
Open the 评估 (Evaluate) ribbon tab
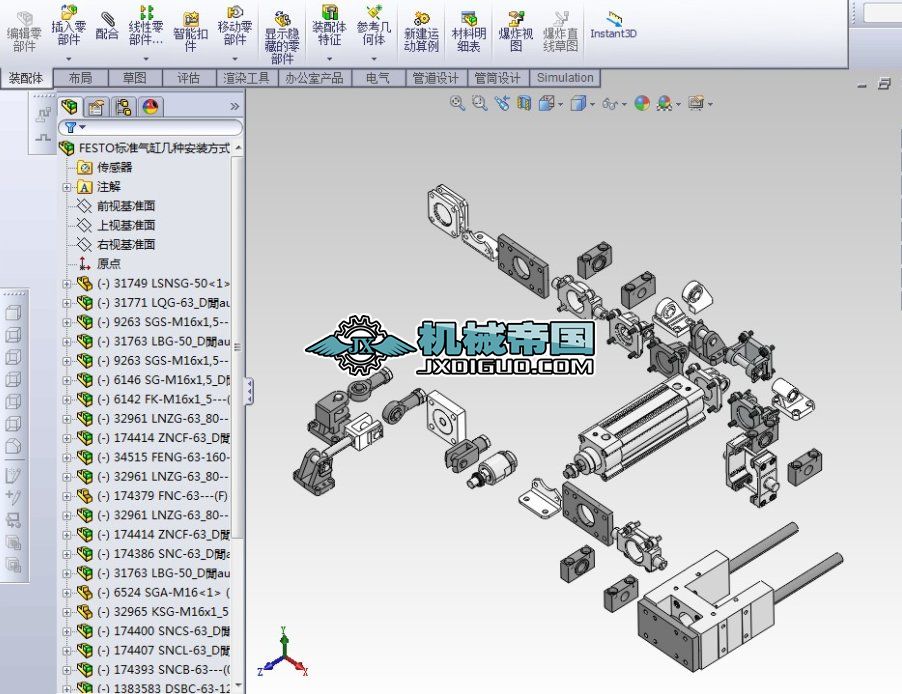click(x=189, y=77)
